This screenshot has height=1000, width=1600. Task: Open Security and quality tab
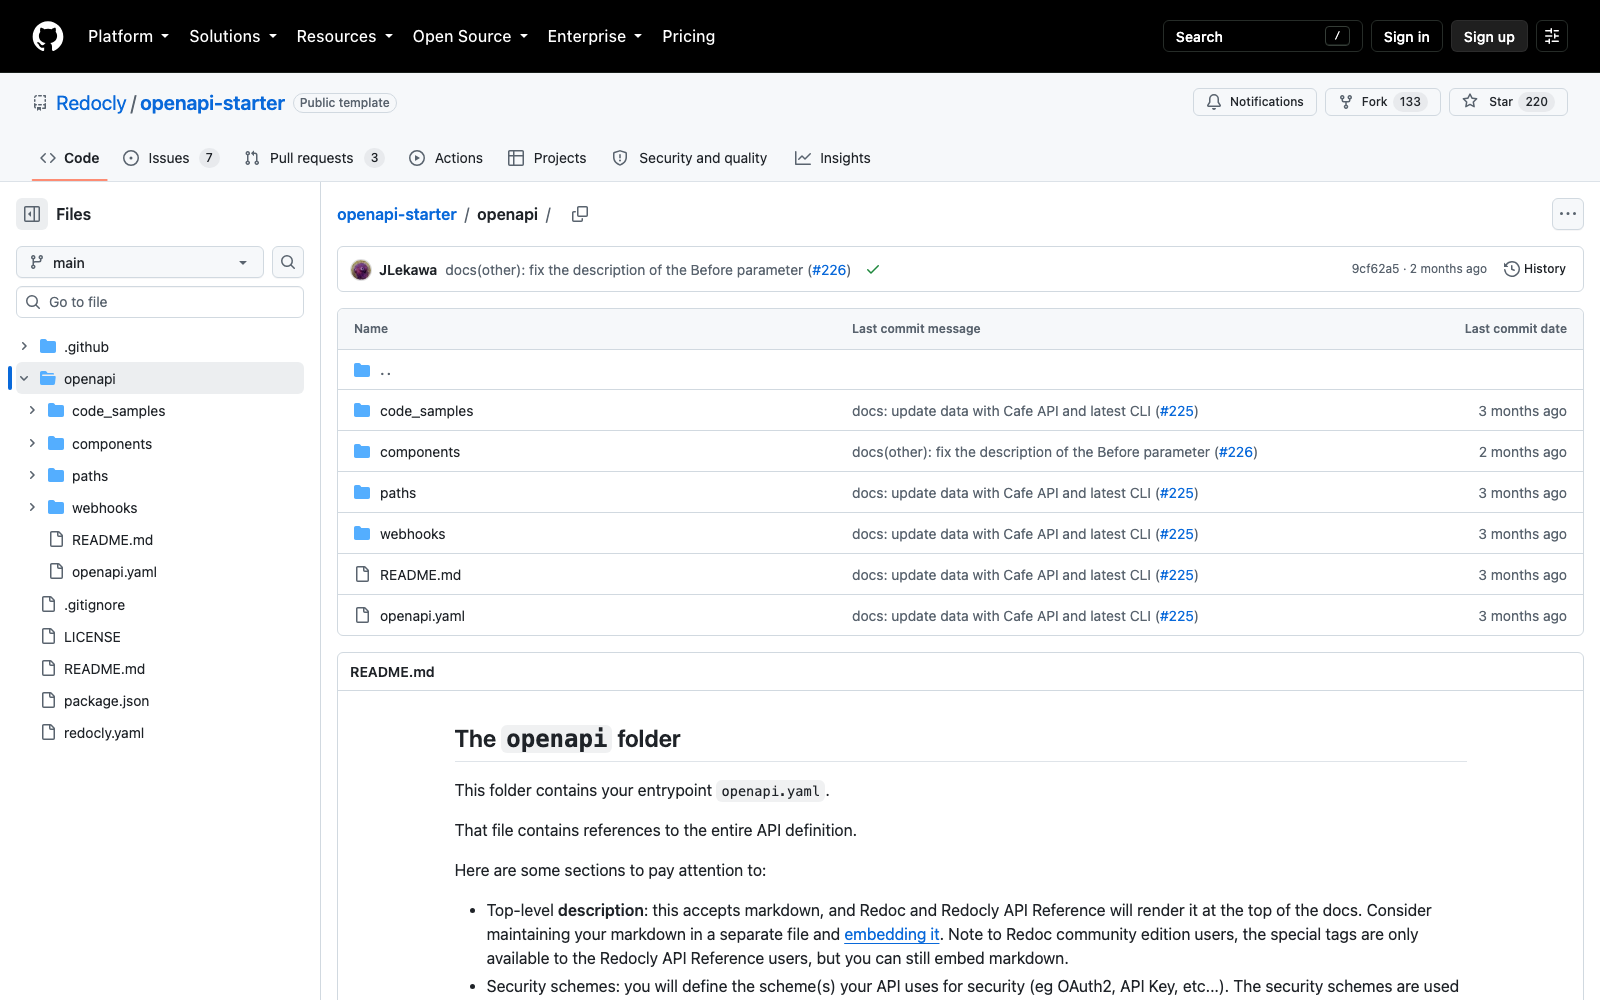point(690,158)
